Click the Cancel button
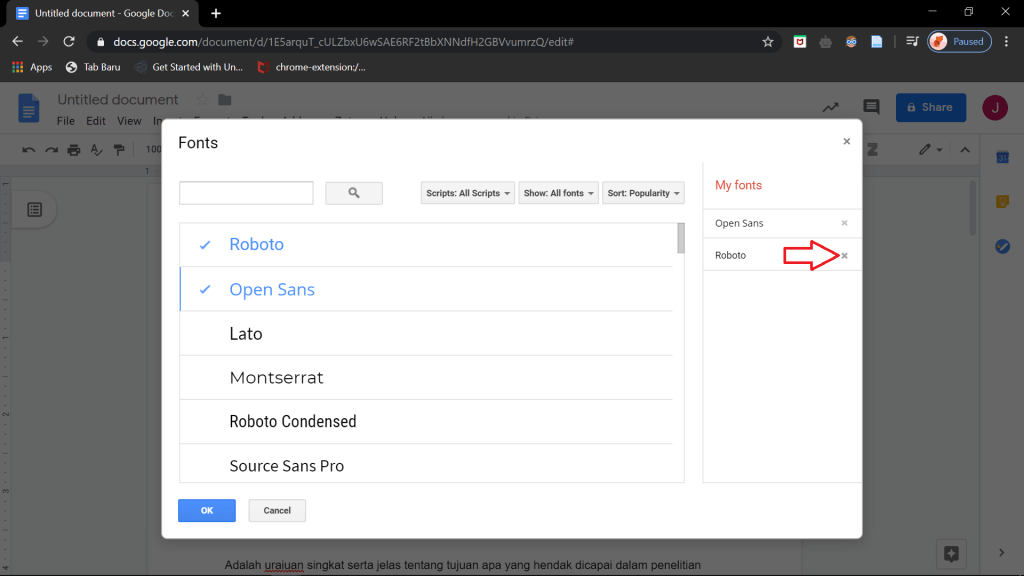The image size is (1024, 576). pyautogui.click(x=277, y=510)
